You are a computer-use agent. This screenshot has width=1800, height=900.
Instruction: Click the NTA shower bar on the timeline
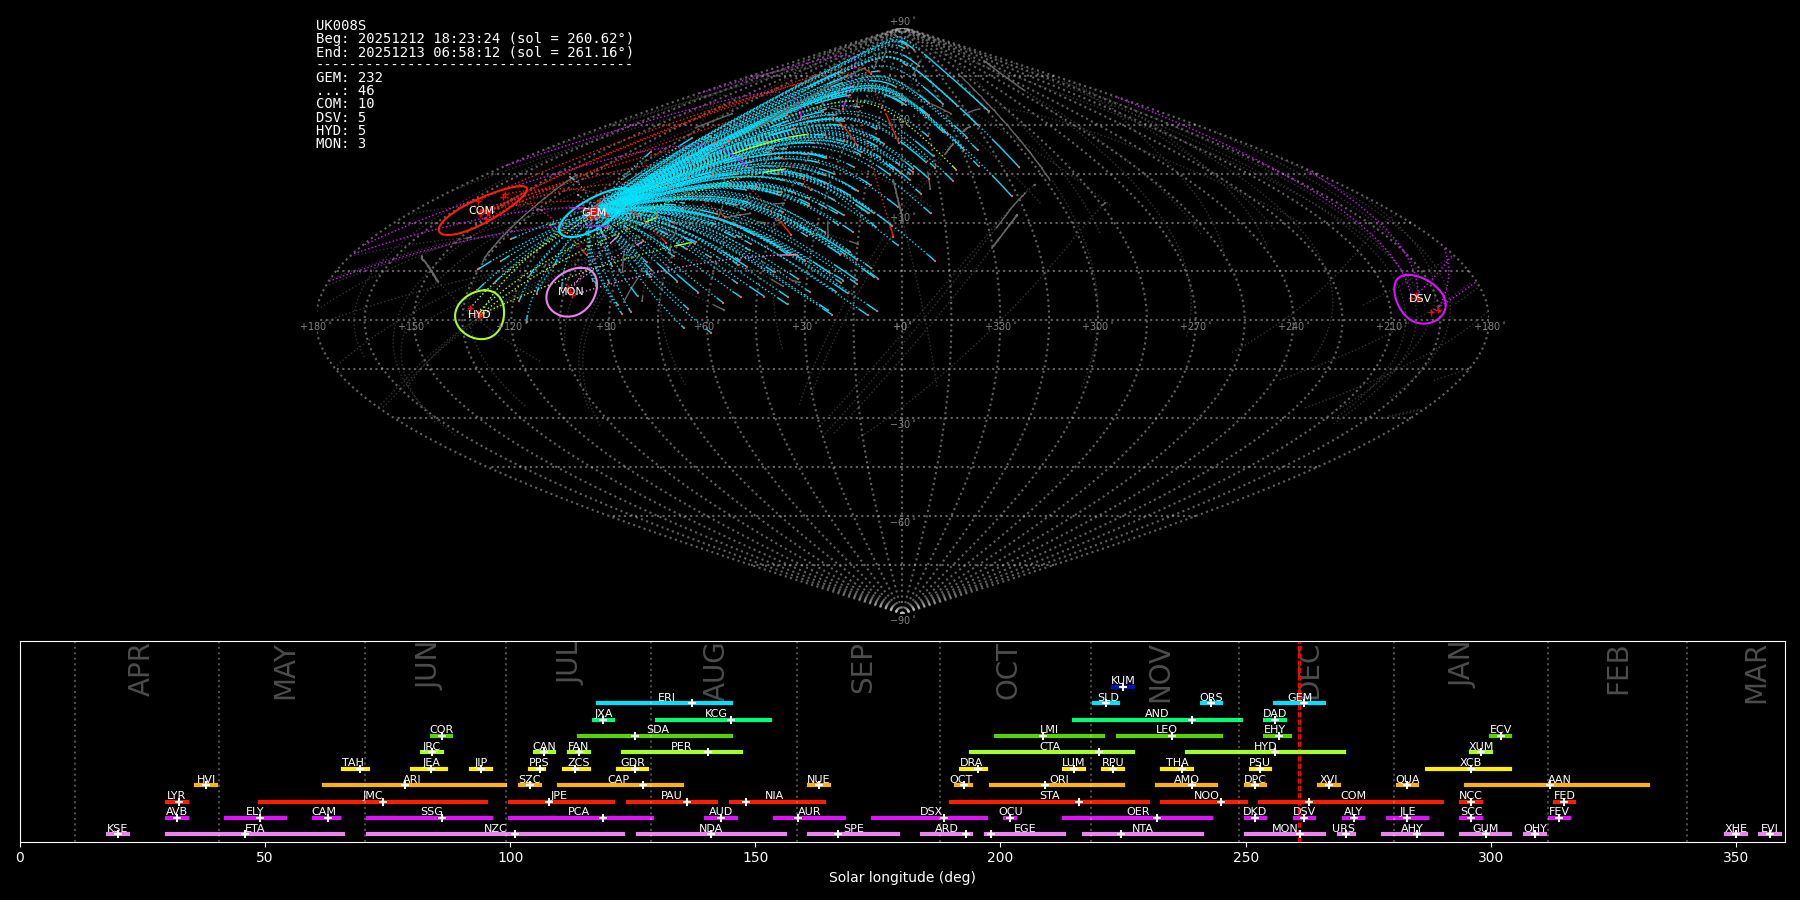coord(1142,834)
